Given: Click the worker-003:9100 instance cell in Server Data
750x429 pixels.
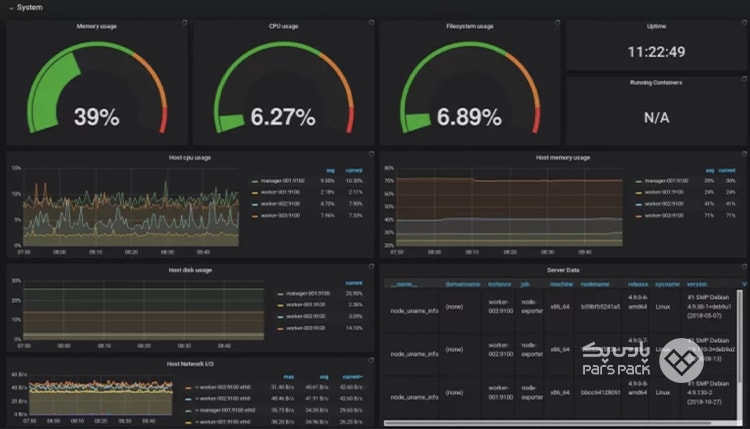Looking at the screenshot, I should click(500, 307).
